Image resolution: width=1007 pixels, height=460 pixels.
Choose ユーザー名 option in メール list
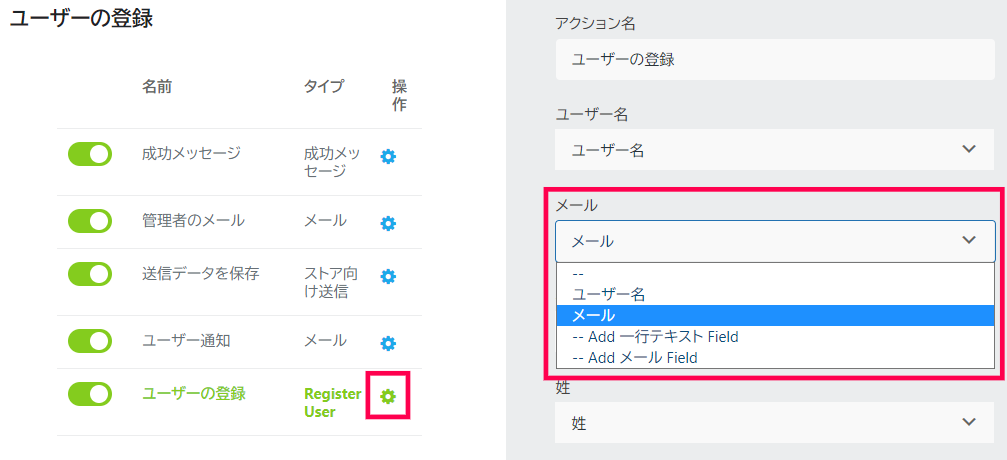775,294
